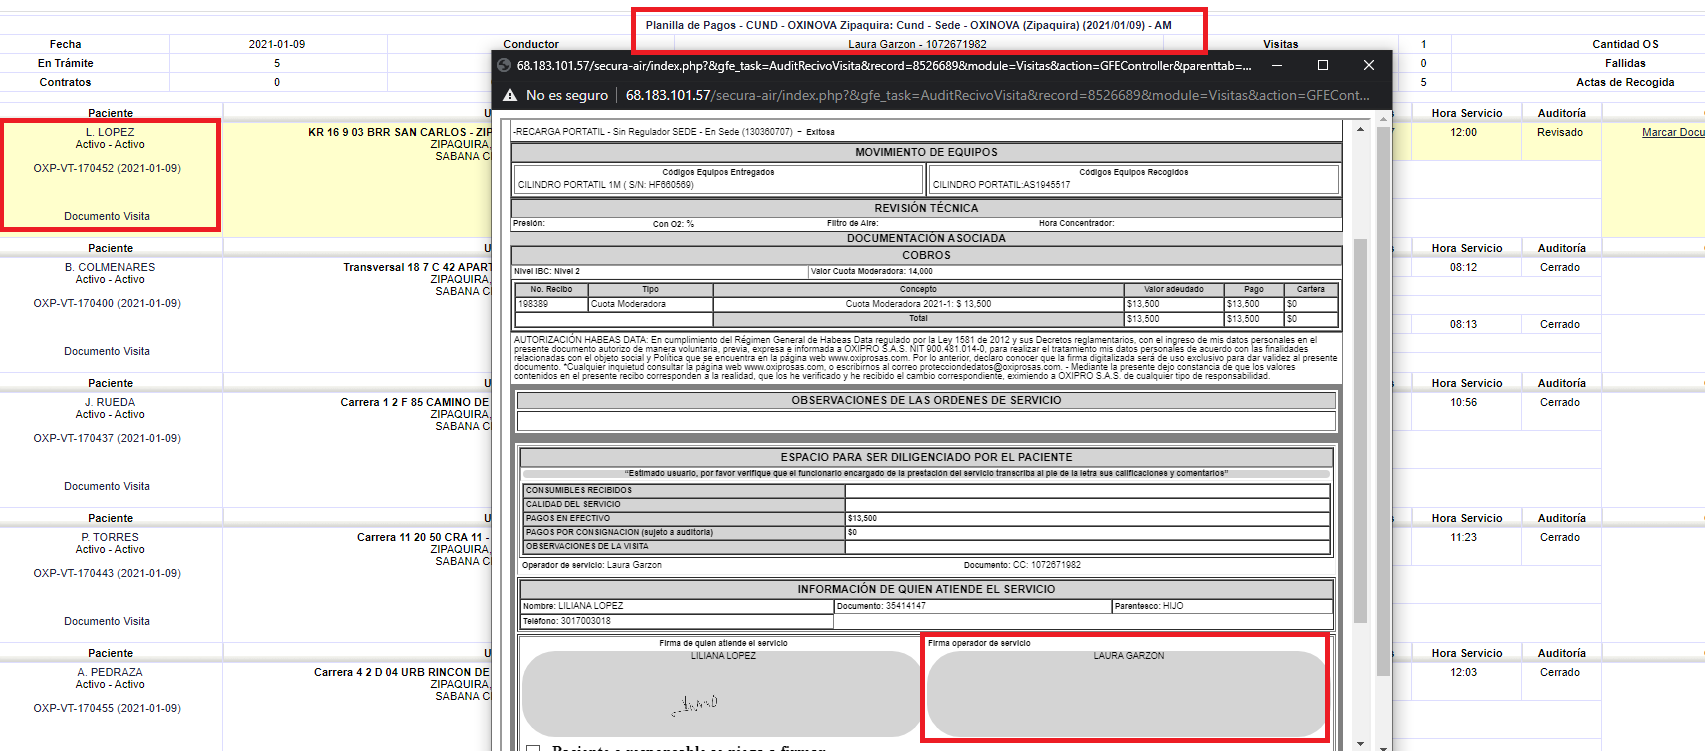Click outer popup scrollbar down arrow
The width and height of the screenshot is (1705, 751).
click(1384, 746)
